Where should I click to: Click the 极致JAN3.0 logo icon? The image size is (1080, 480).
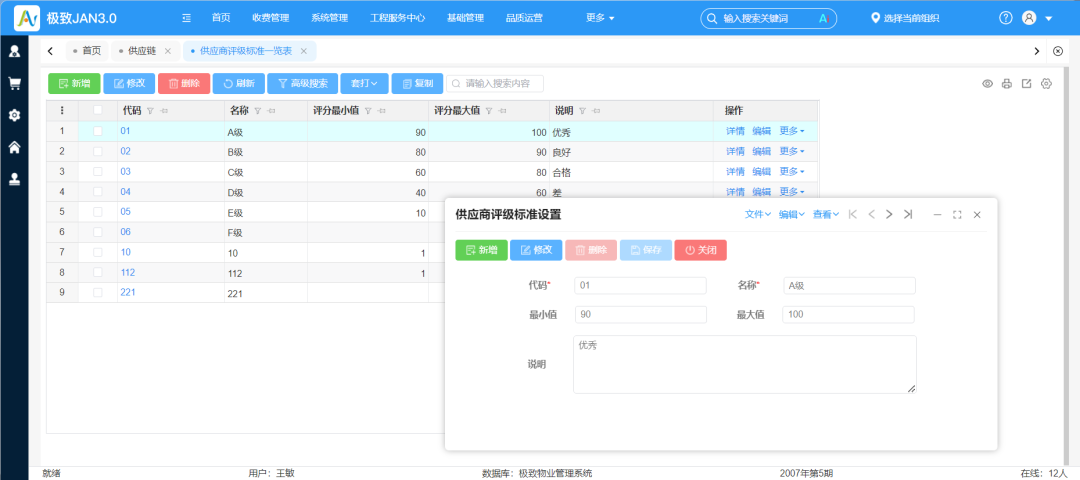pos(27,18)
